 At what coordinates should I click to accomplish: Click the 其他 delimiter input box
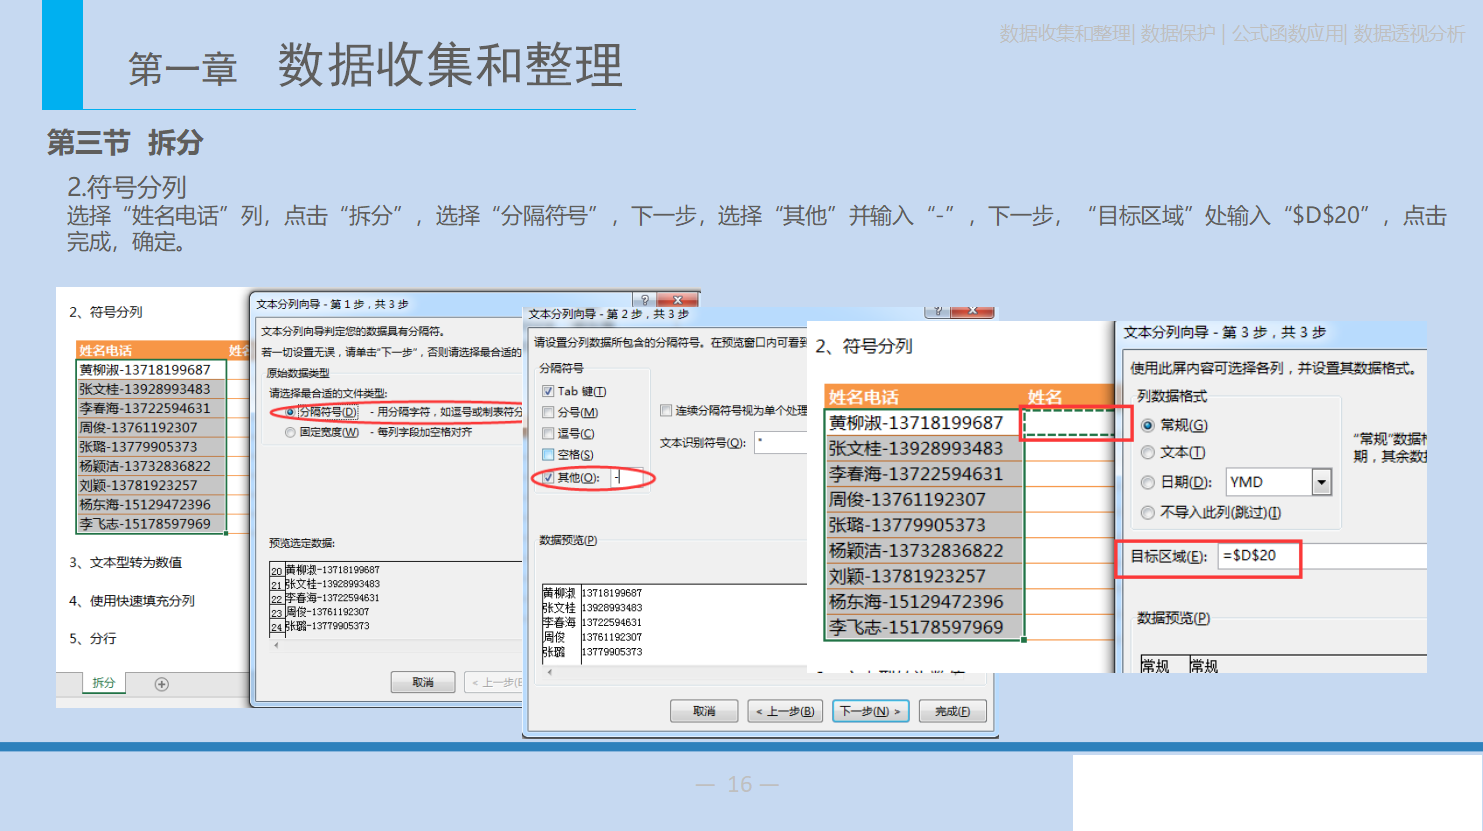pyautogui.click(x=627, y=477)
